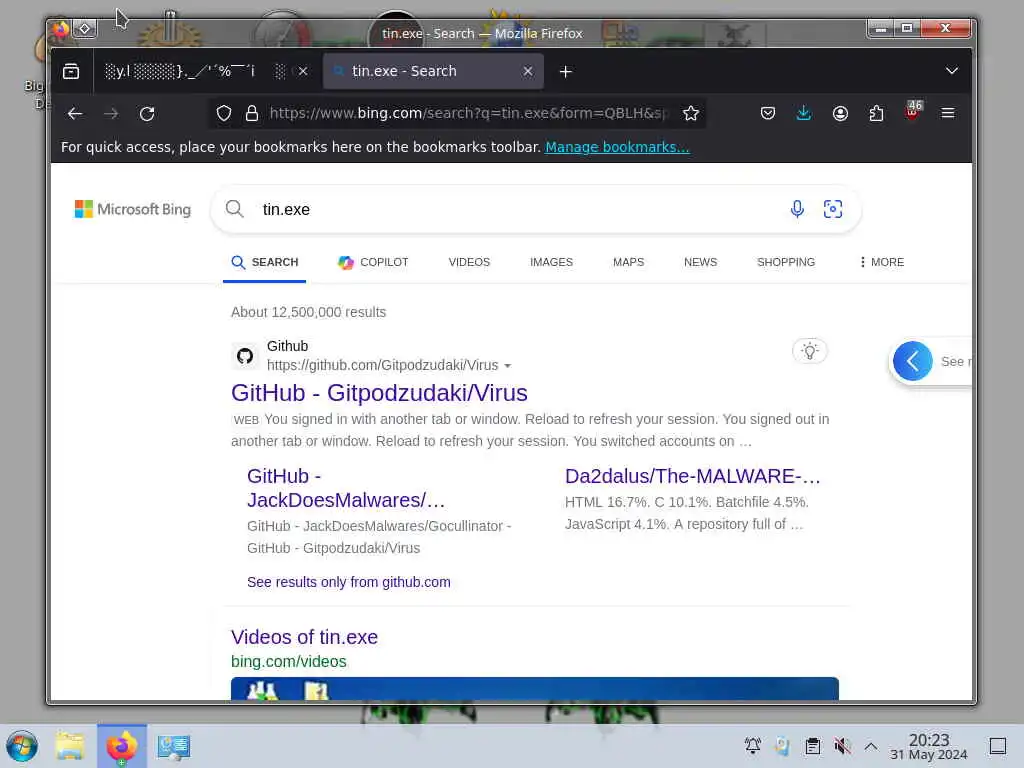Expand the MORE options menu
The width and height of the screenshot is (1024, 768).
(x=882, y=263)
